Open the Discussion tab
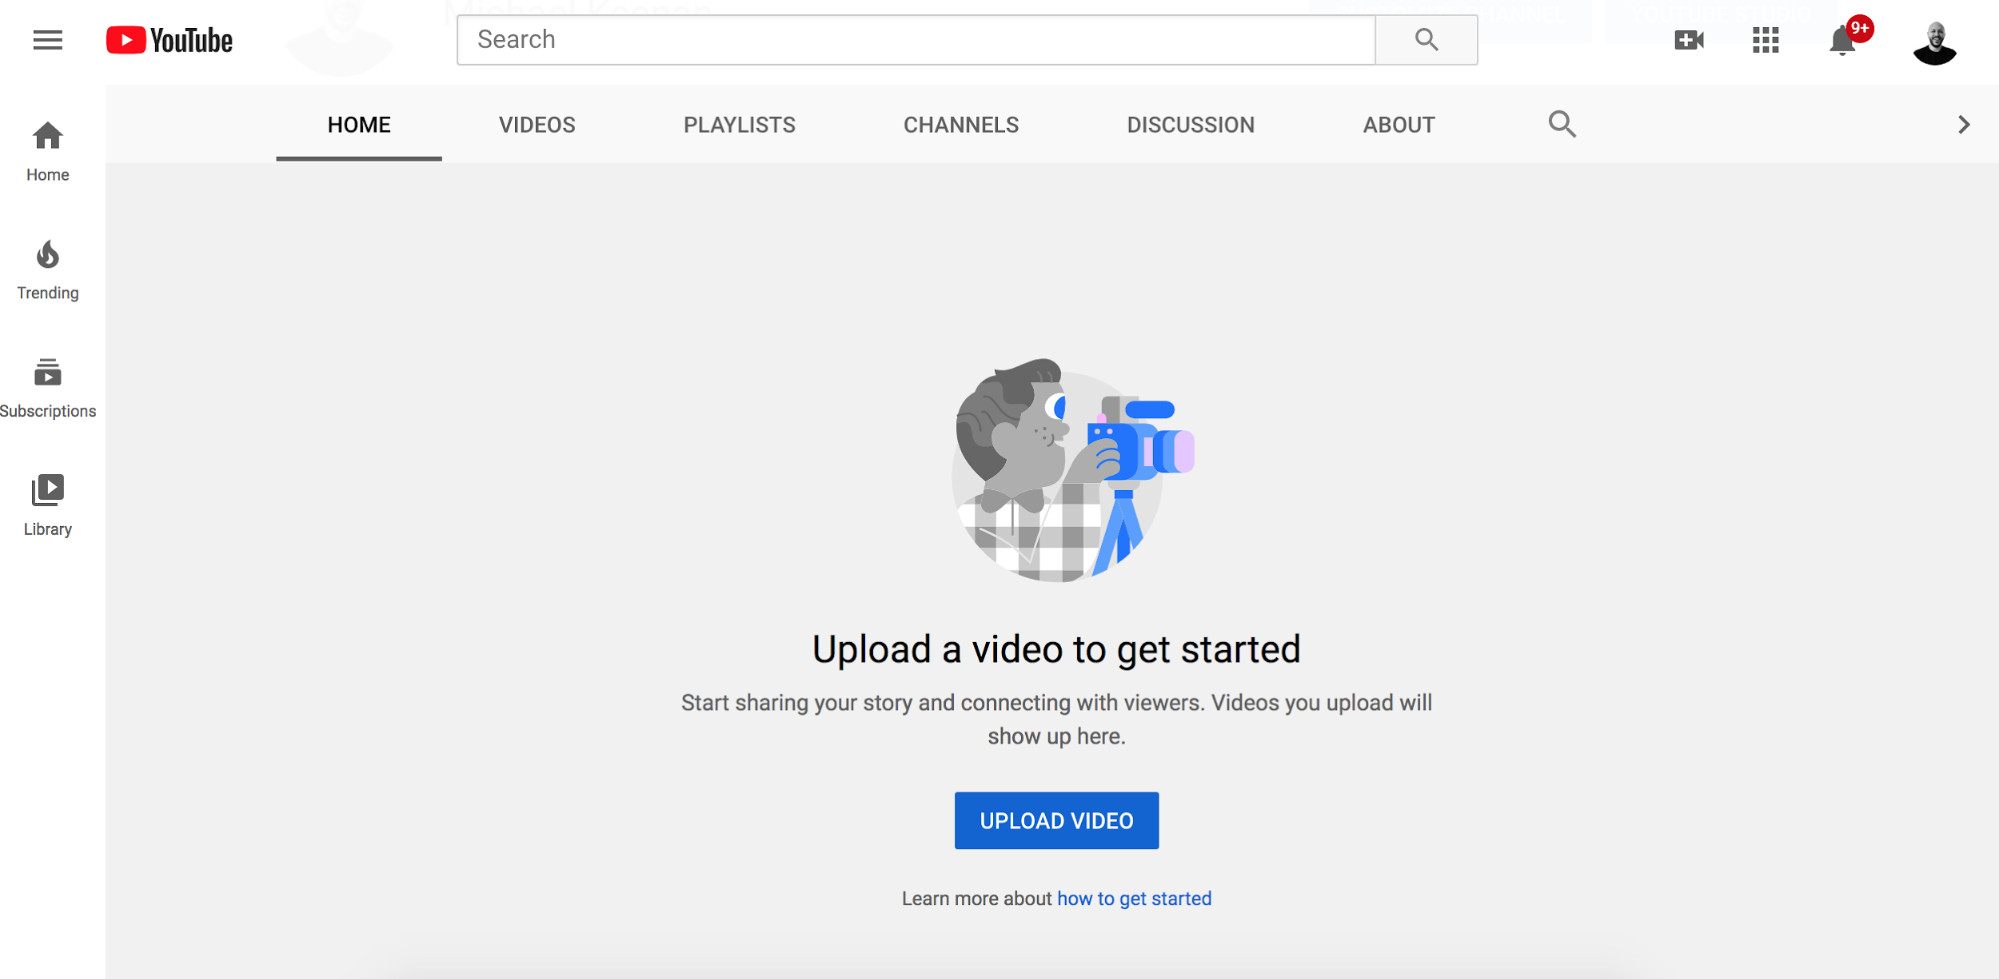1999x979 pixels. click(x=1190, y=125)
